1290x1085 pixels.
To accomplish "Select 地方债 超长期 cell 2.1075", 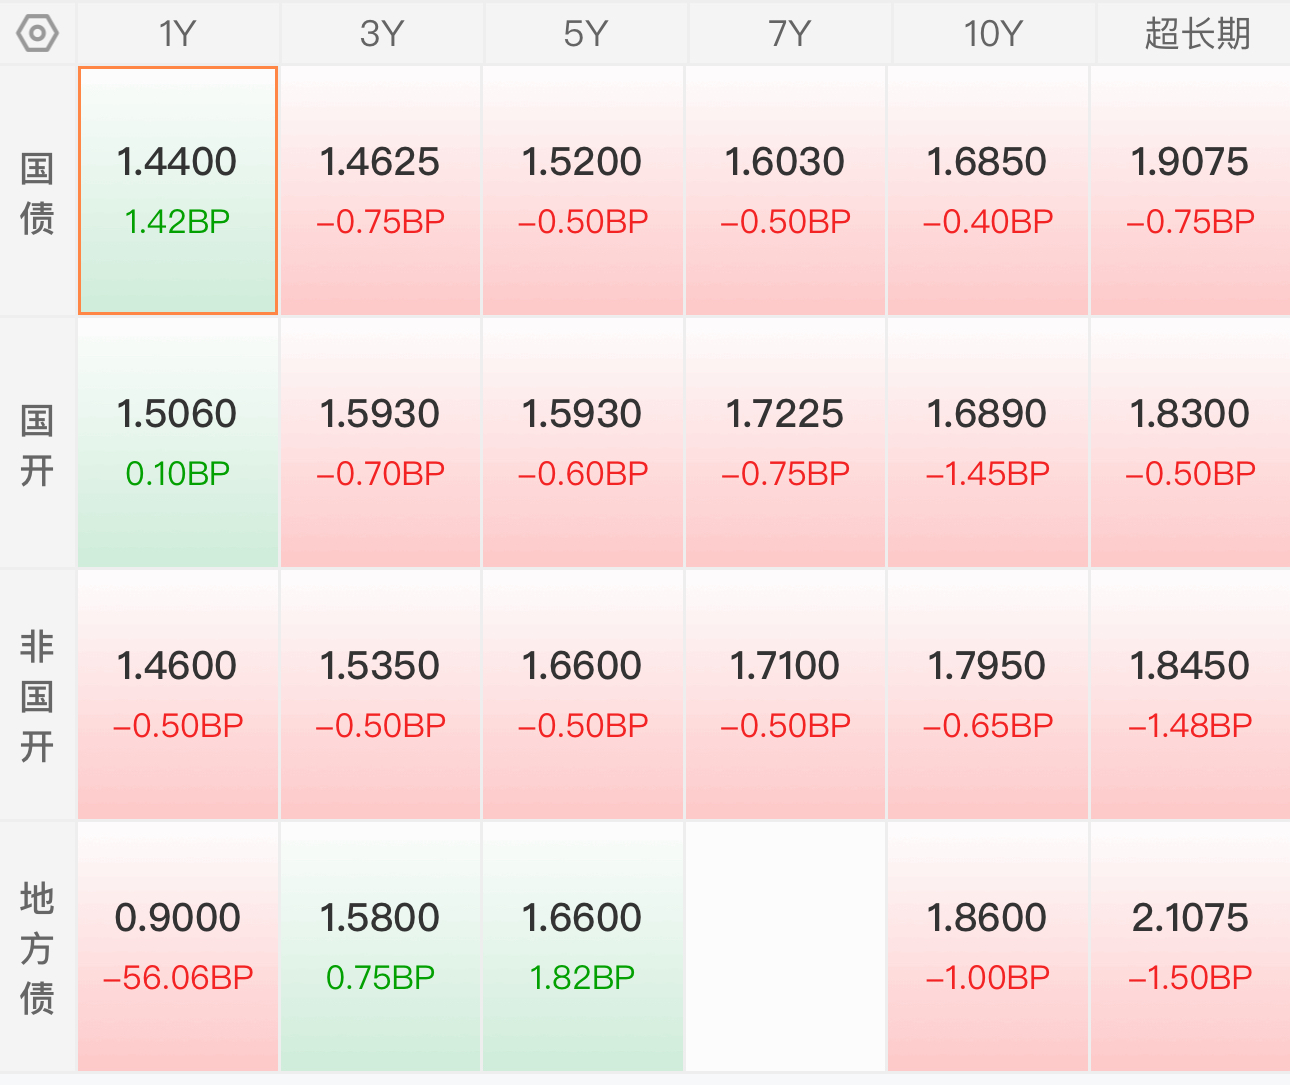I will pos(1190,947).
